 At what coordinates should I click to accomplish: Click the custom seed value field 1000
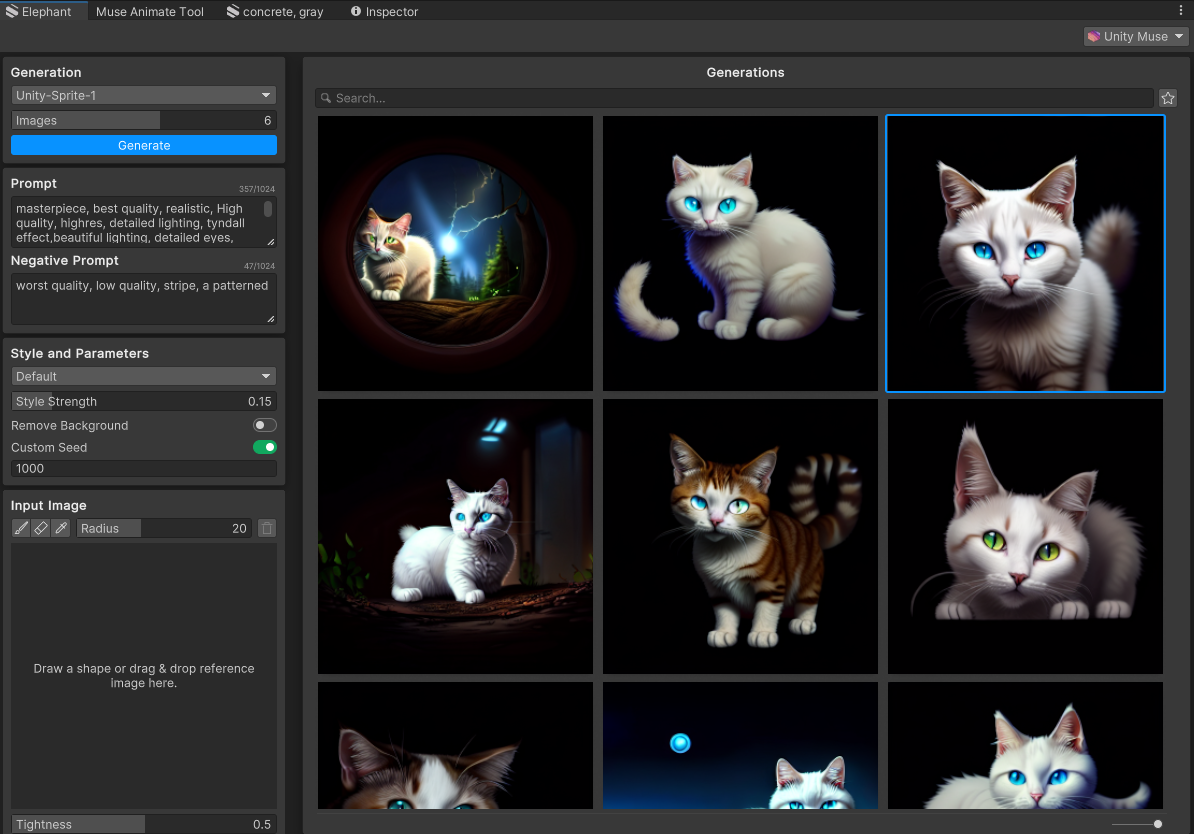(x=143, y=468)
